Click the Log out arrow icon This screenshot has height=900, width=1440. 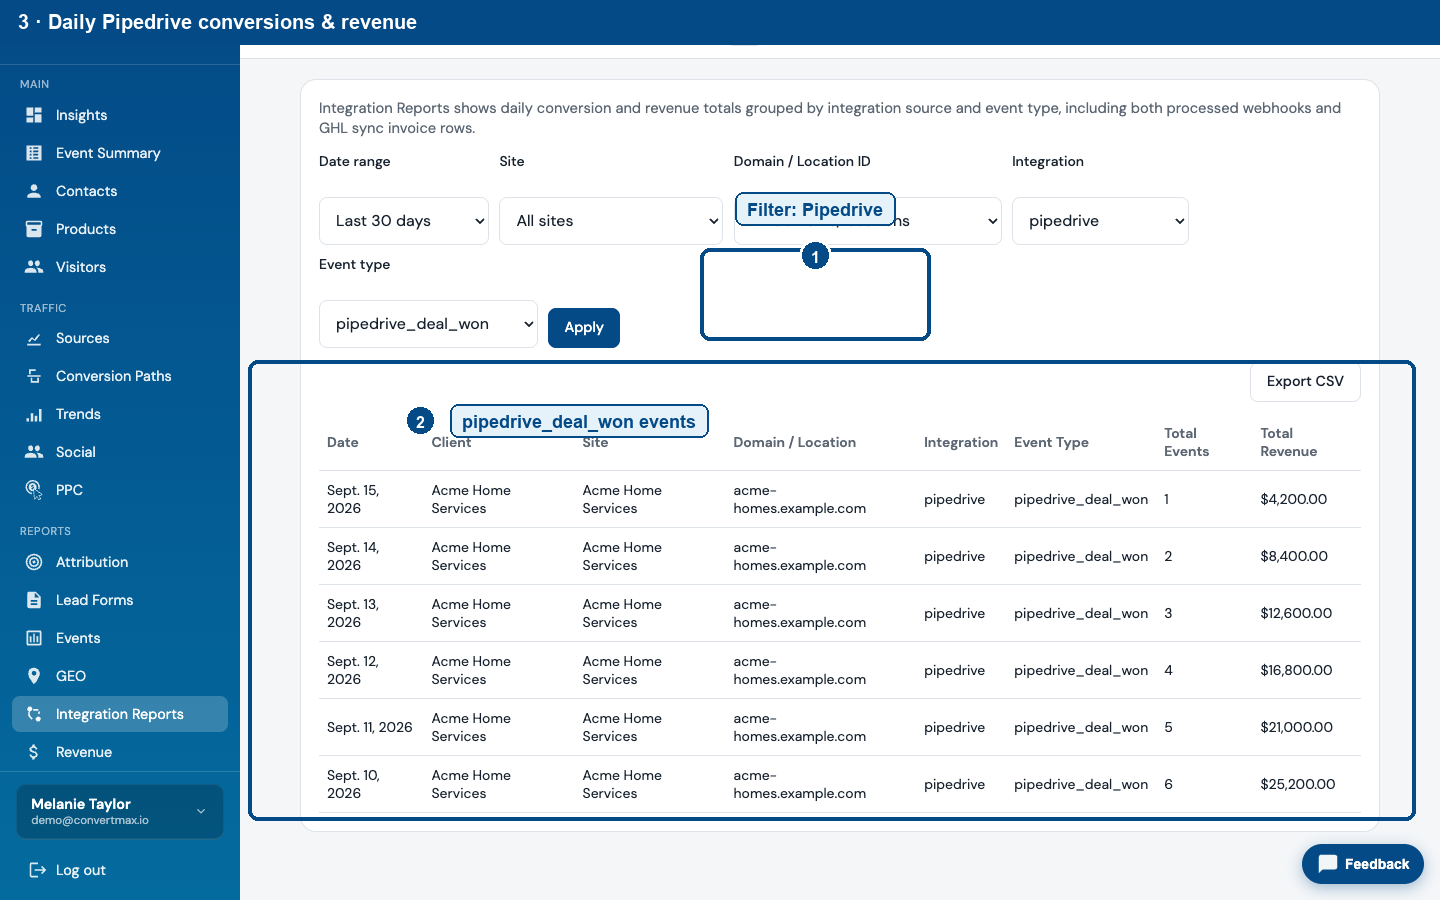pyautogui.click(x=38, y=870)
